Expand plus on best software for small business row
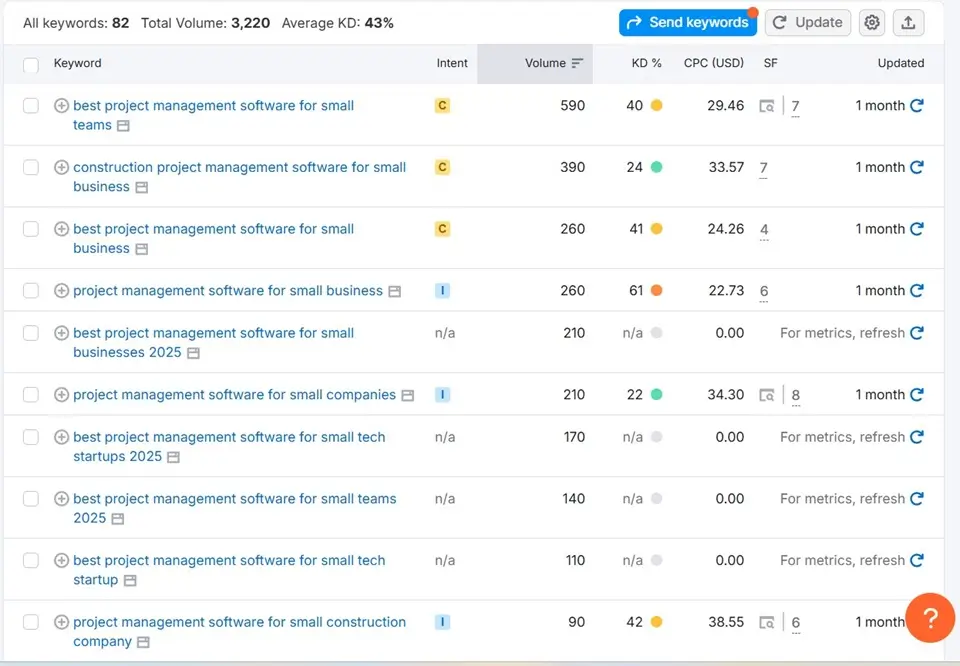Image resolution: width=960 pixels, height=666 pixels. 61,229
